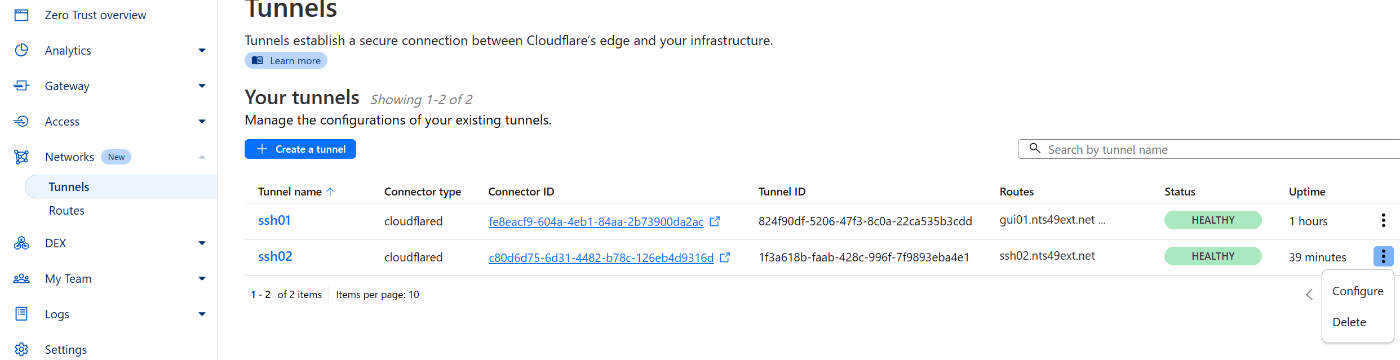
Task: Click the Gateway sidebar icon
Action: 21,86
